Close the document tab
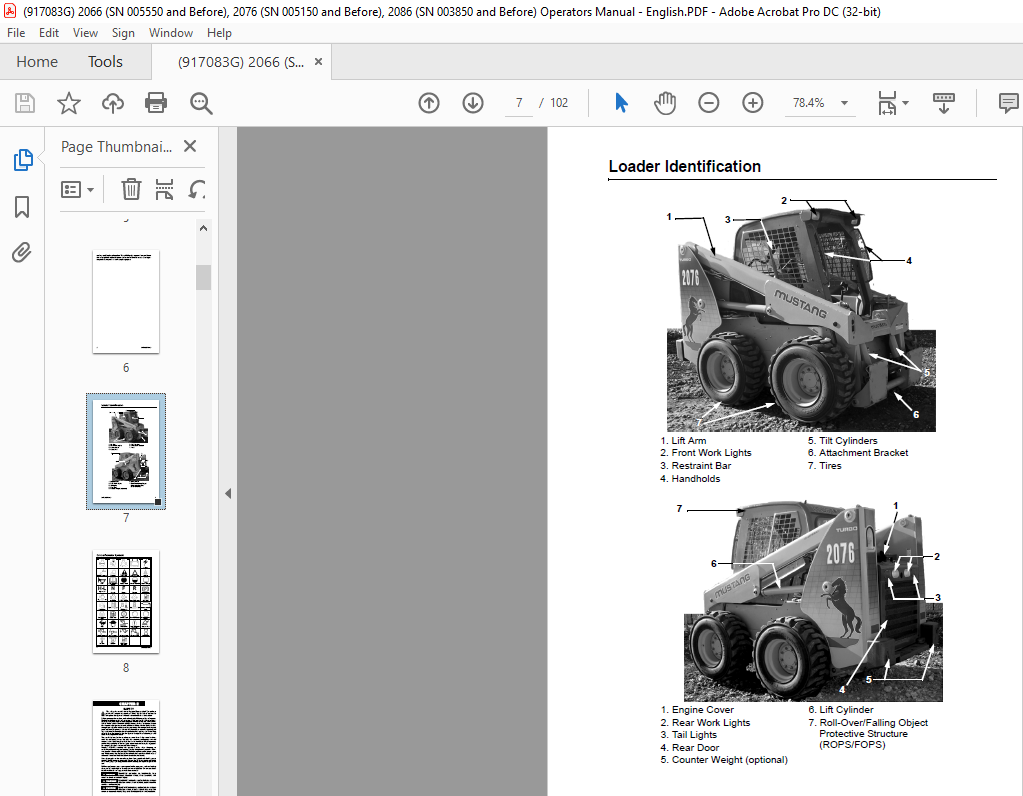1023x796 pixels. pos(318,61)
